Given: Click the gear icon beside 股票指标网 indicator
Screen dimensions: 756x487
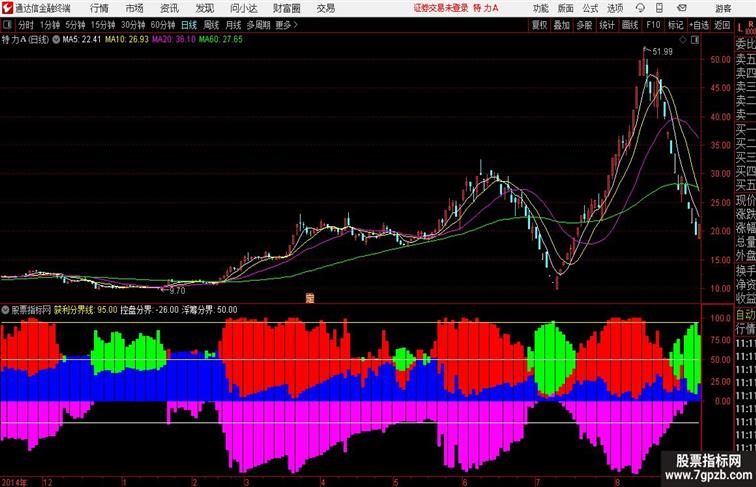Looking at the screenshot, I should coord(6,310).
